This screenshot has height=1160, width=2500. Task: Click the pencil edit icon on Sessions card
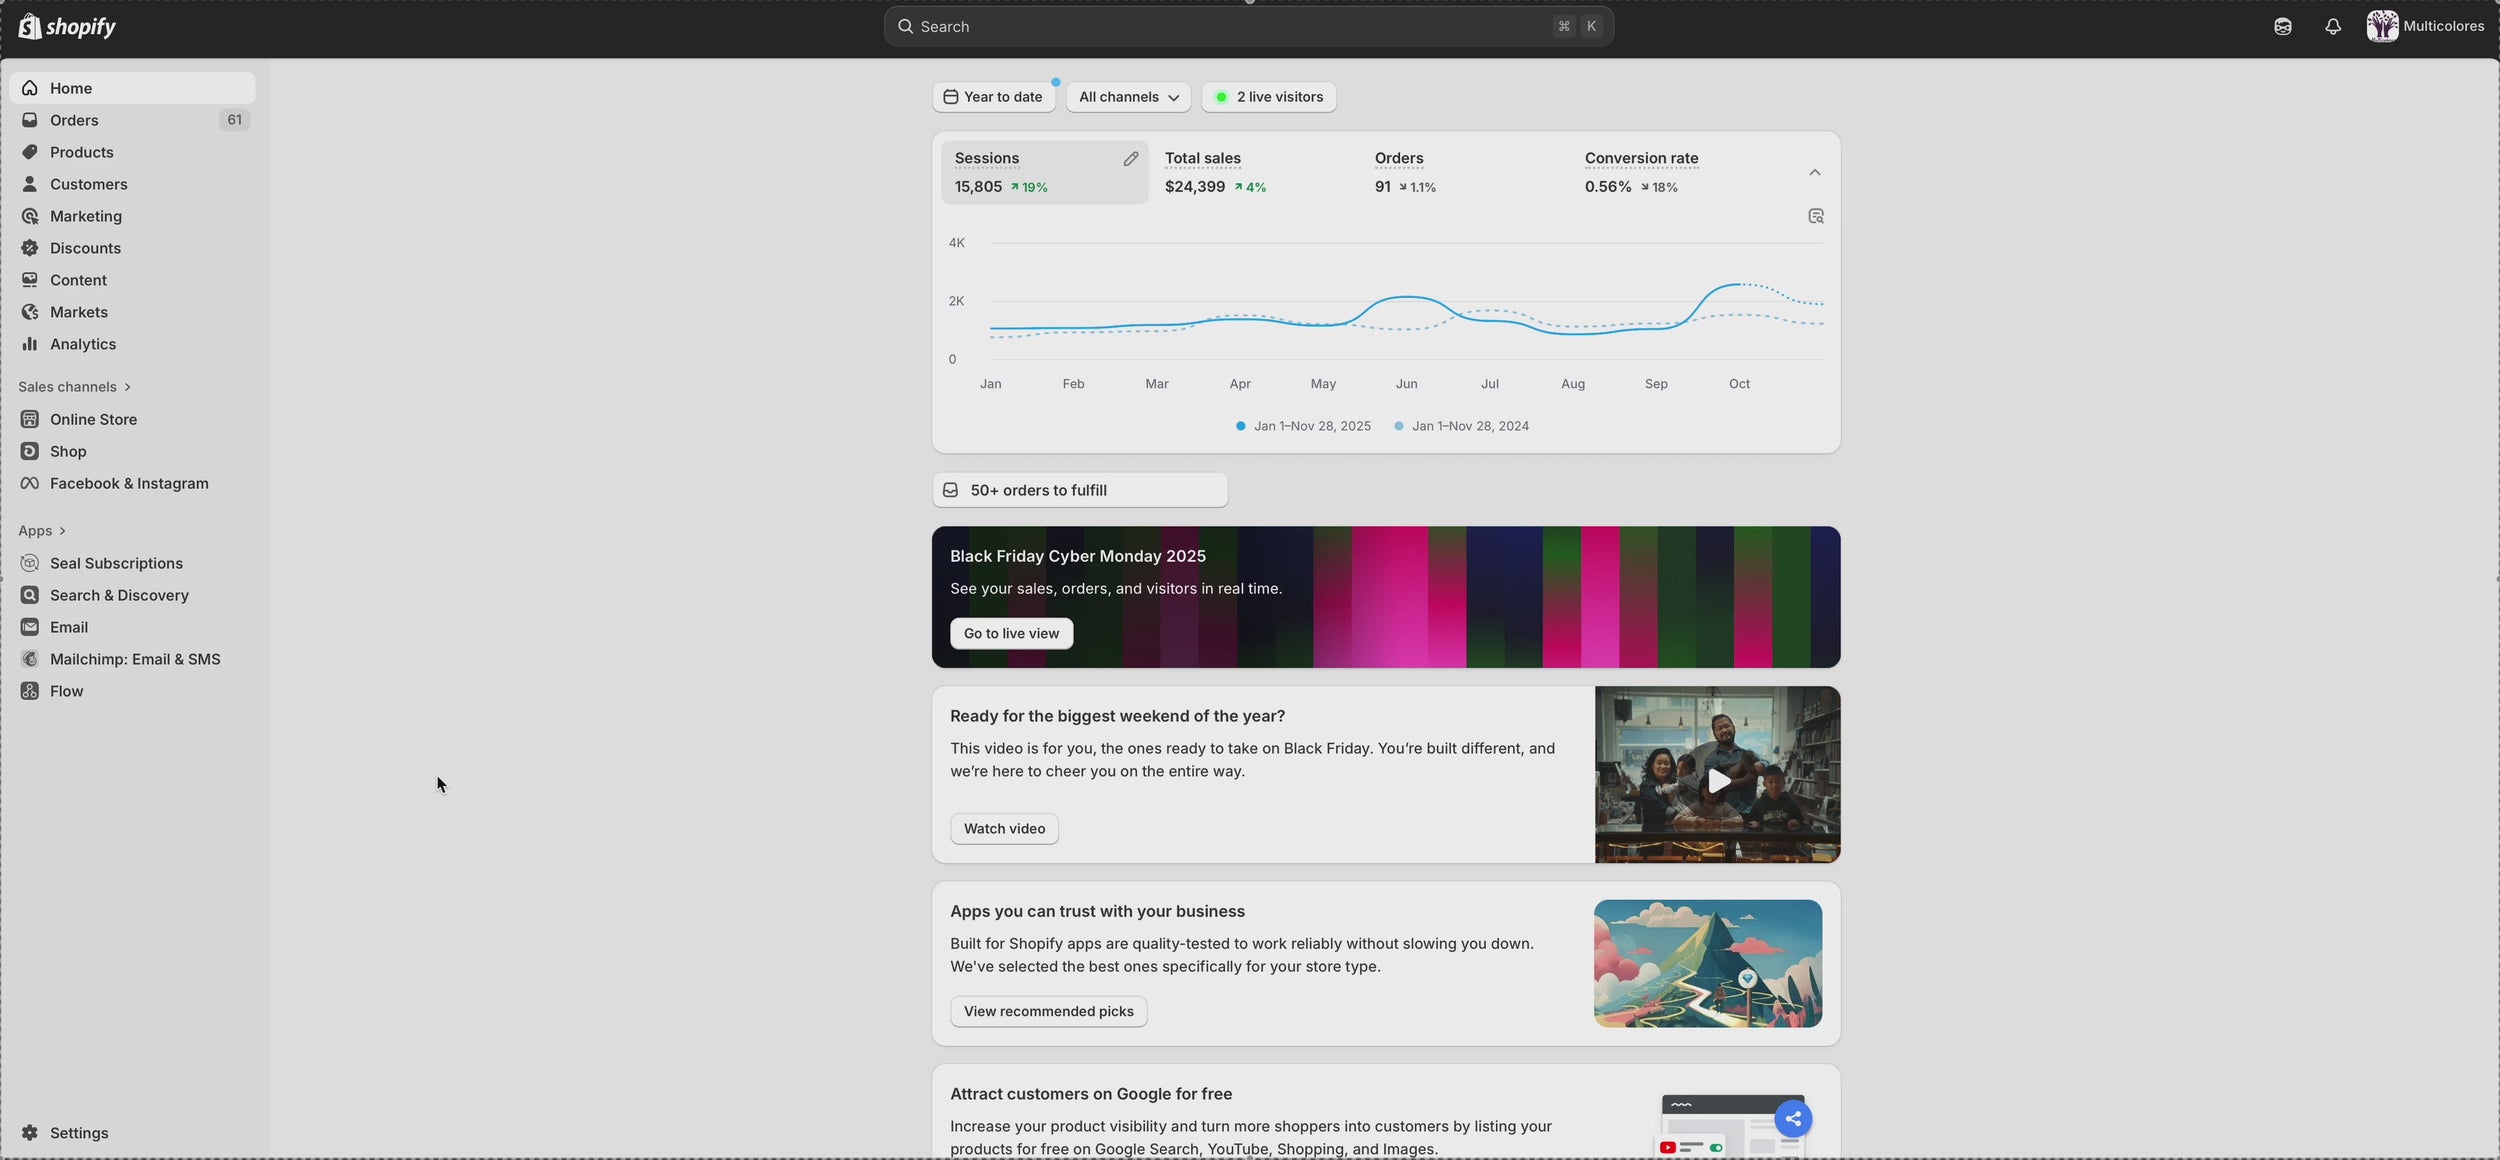pyautogui.click(x=1130, y=159)
